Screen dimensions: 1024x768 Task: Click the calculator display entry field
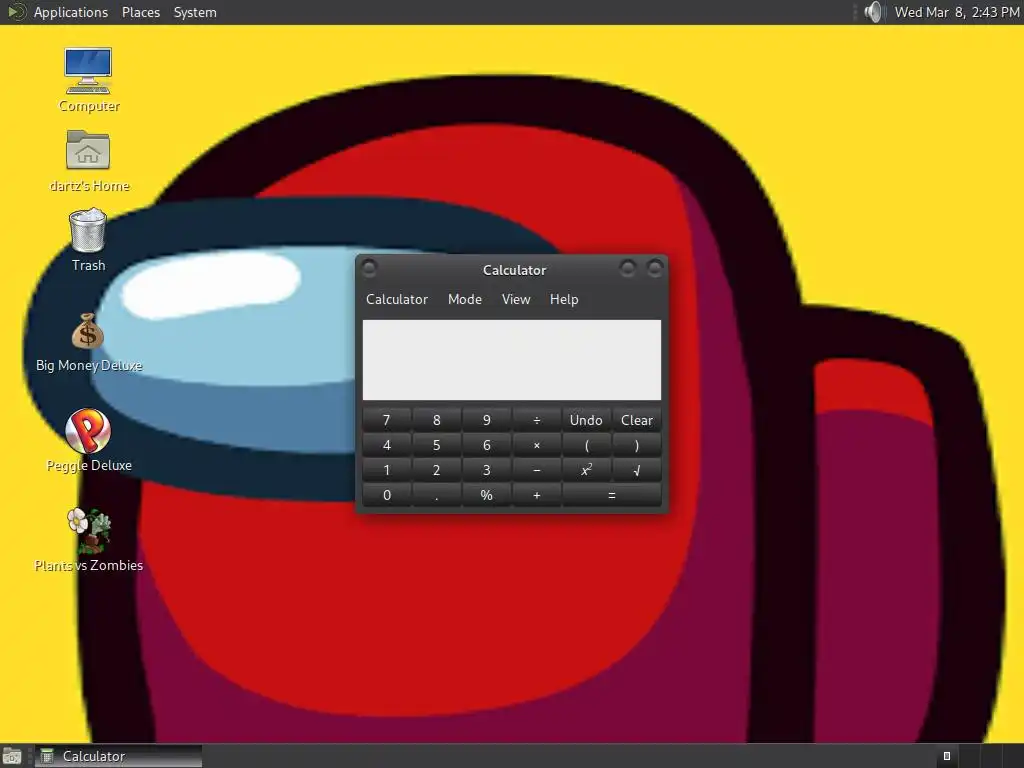pos(511,360)
